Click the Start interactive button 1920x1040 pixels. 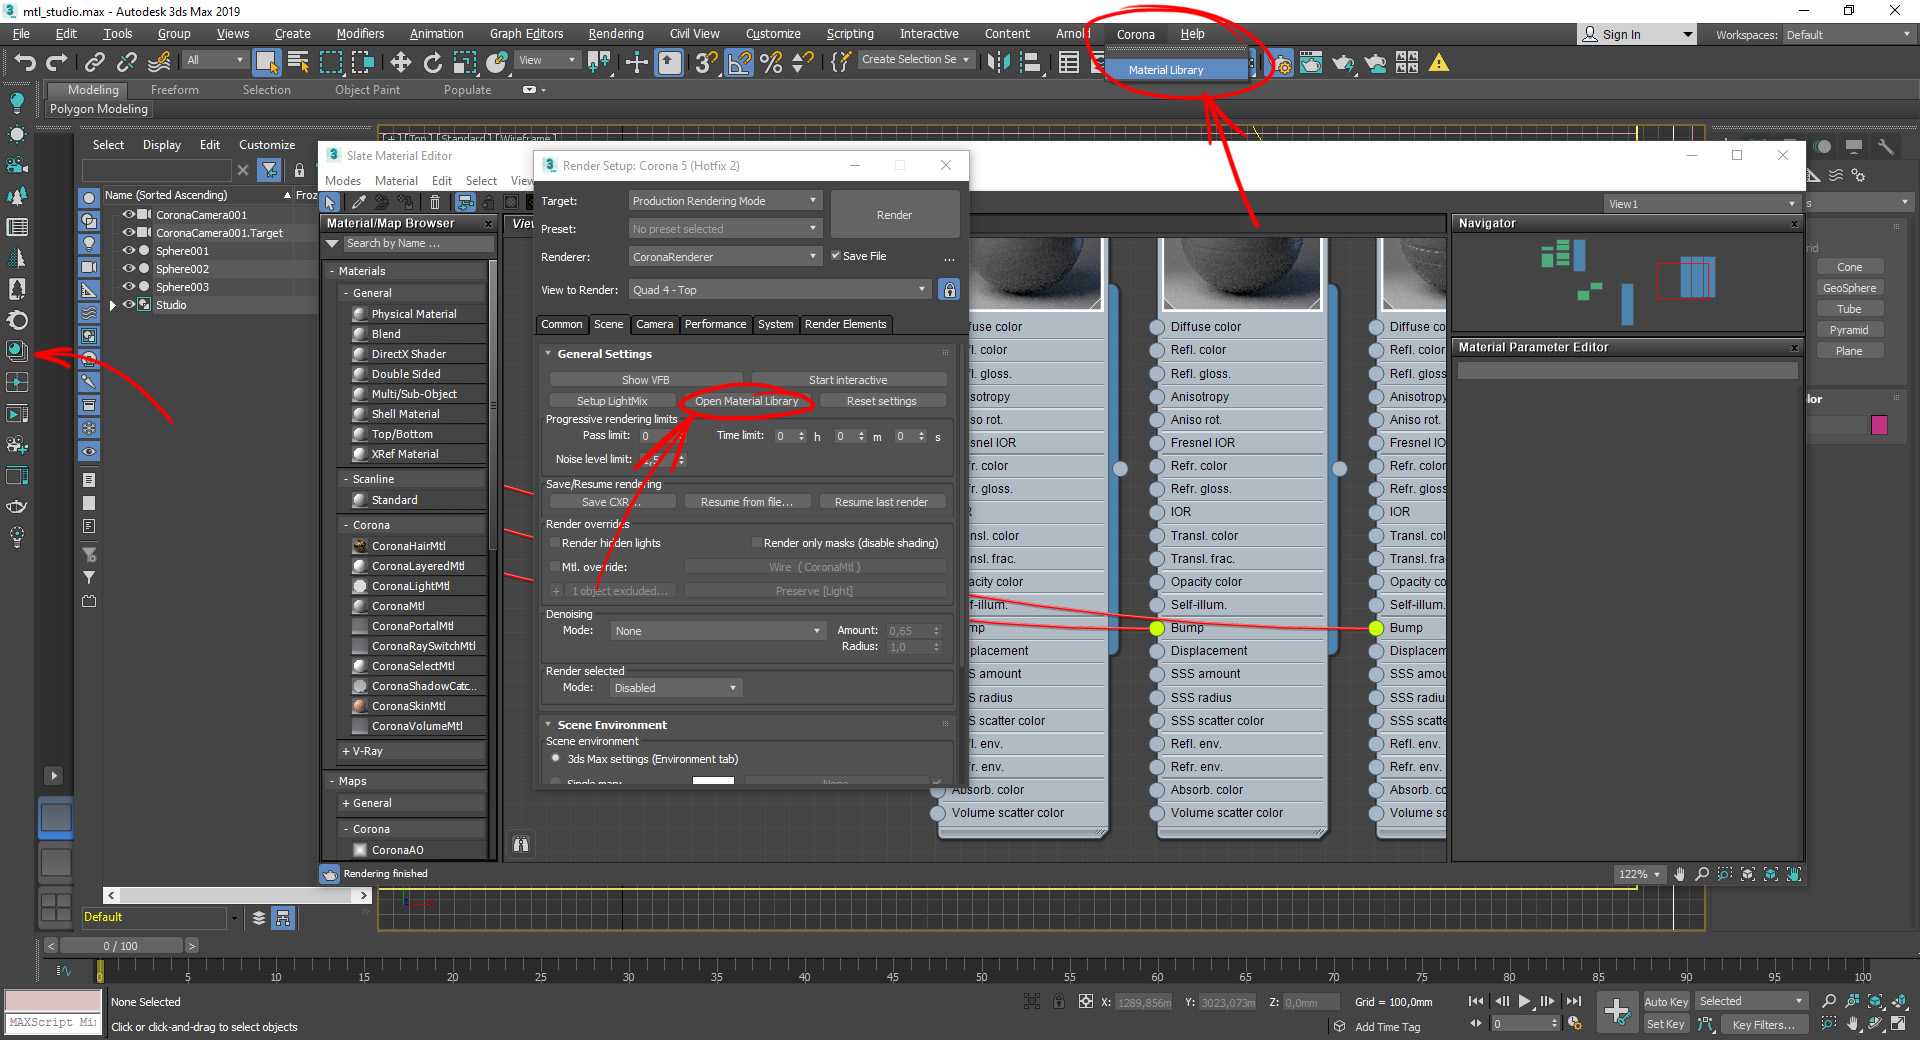(x=847, y=380)
